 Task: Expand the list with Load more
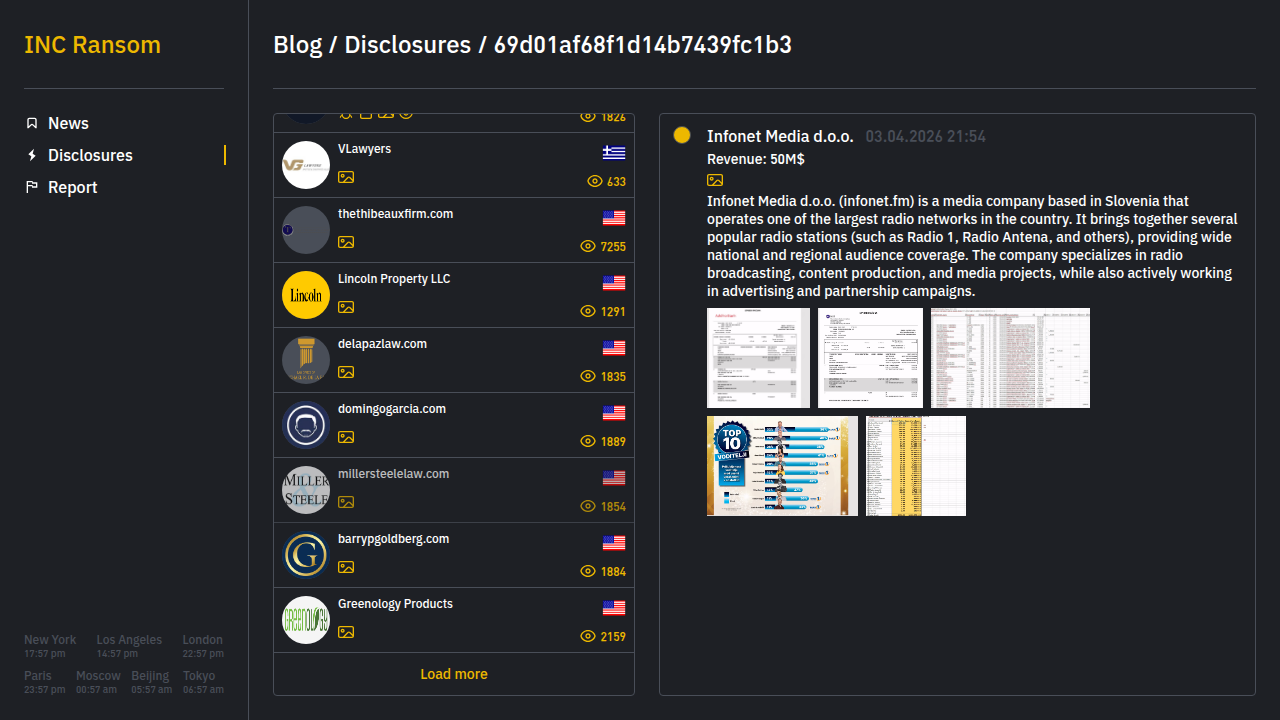pos(454,674)
